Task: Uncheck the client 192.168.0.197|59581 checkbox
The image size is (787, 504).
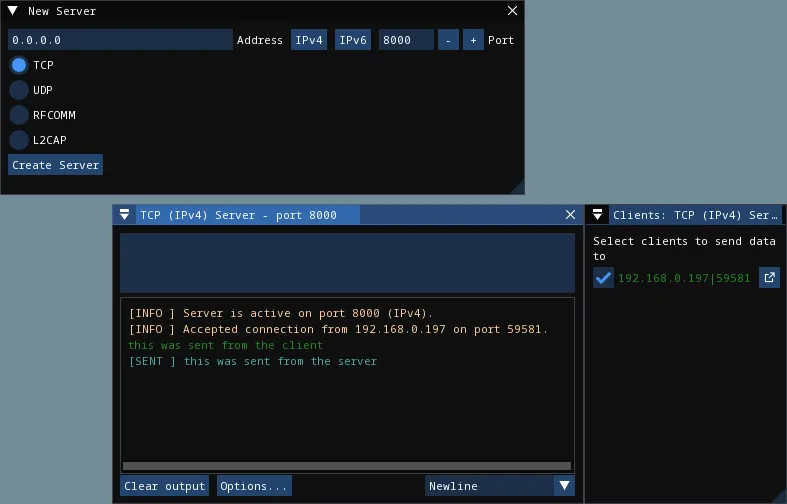Action: click(603, 278)
